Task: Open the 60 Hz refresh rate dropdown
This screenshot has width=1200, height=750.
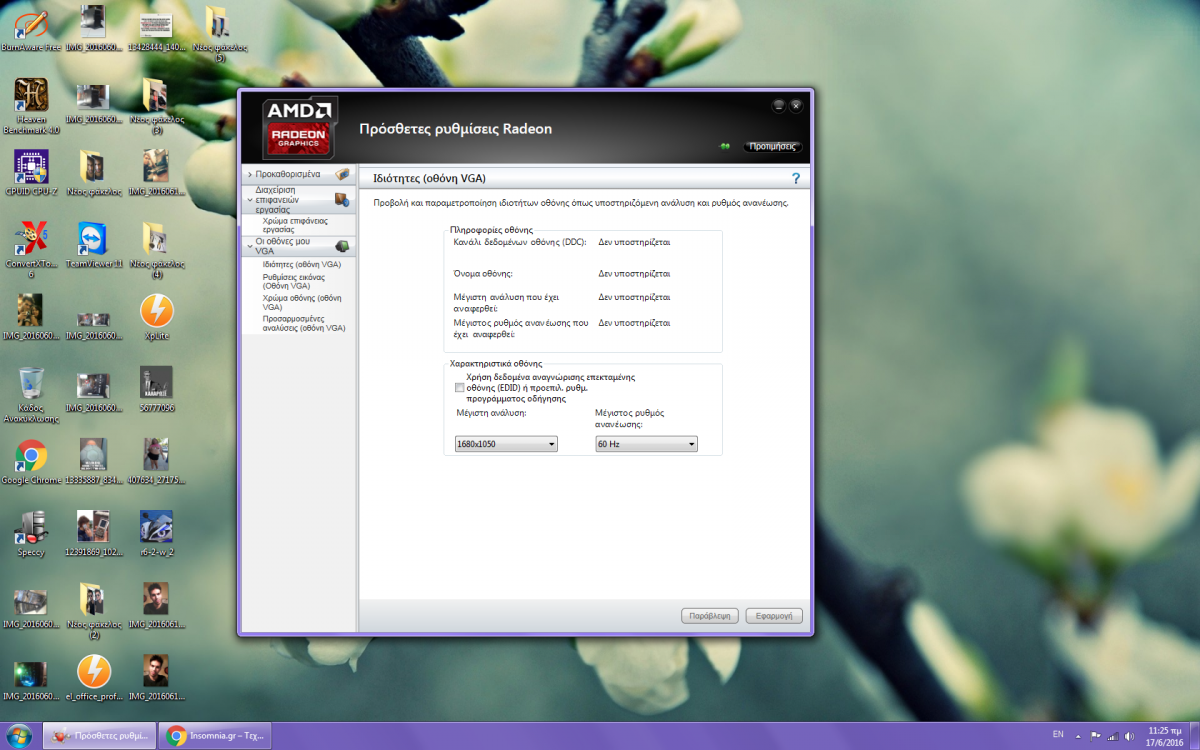Action: [x=646, y=444]
